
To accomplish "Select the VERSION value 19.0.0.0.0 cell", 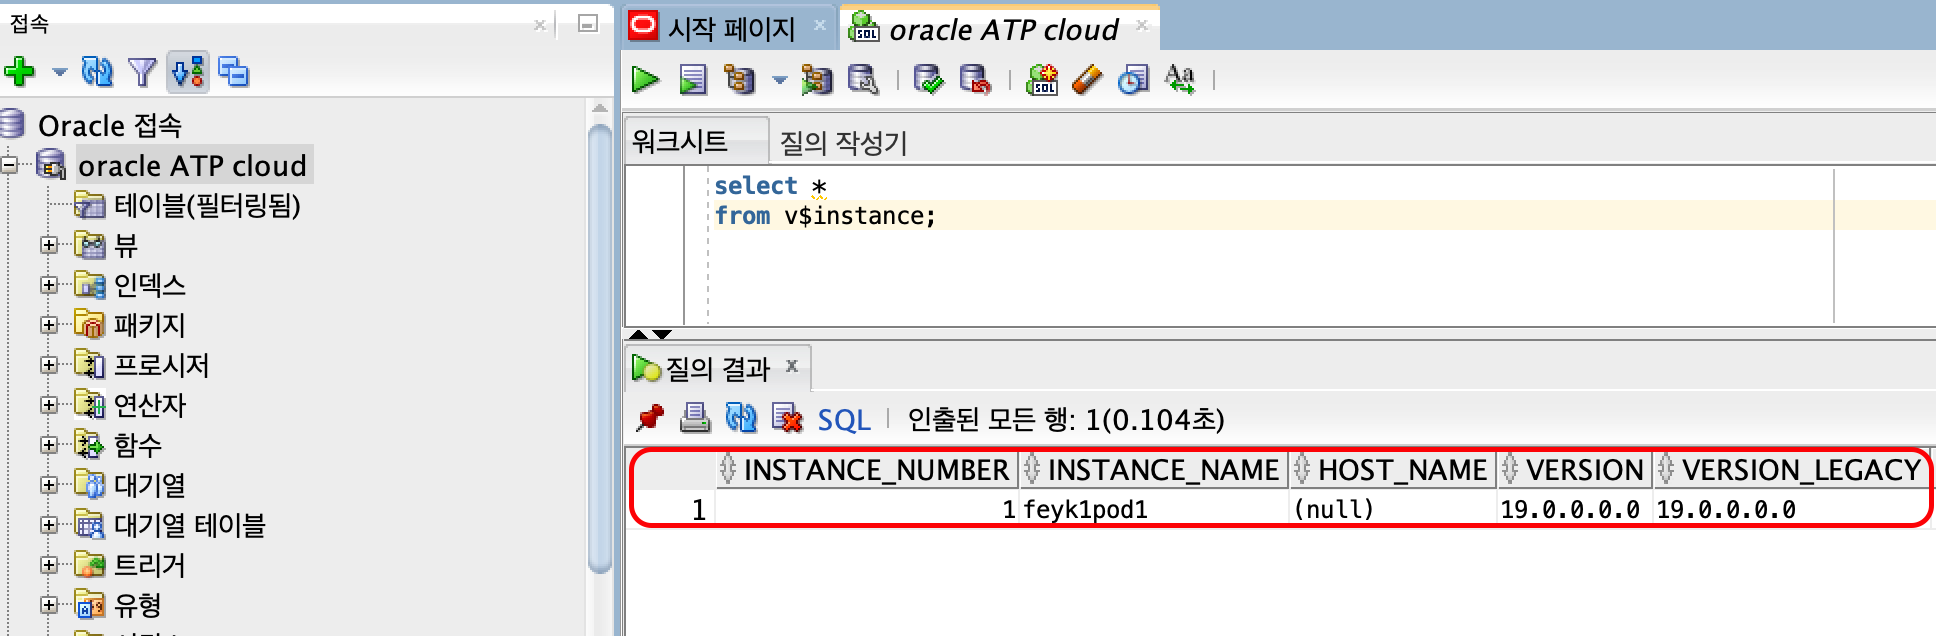I will coord(1575,509).
